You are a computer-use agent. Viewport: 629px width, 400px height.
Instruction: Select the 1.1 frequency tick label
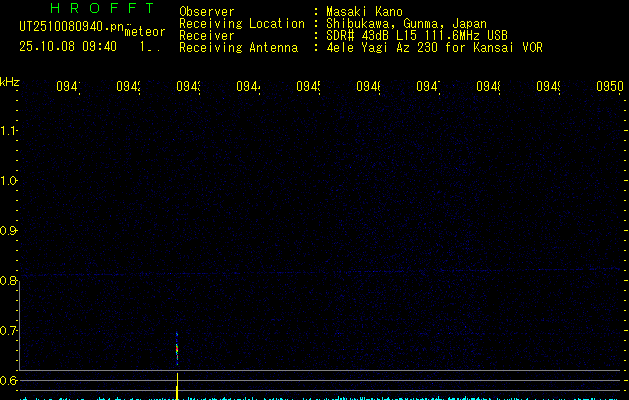tap(9, 131)
